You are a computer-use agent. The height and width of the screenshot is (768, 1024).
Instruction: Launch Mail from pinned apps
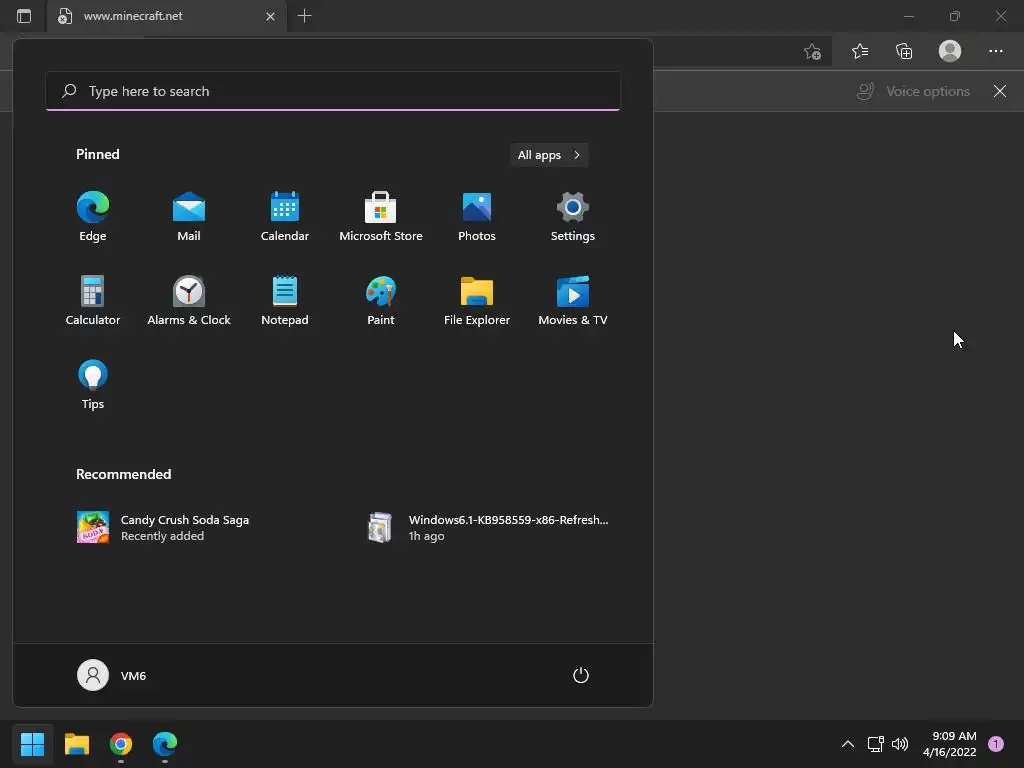click(189, 217)
